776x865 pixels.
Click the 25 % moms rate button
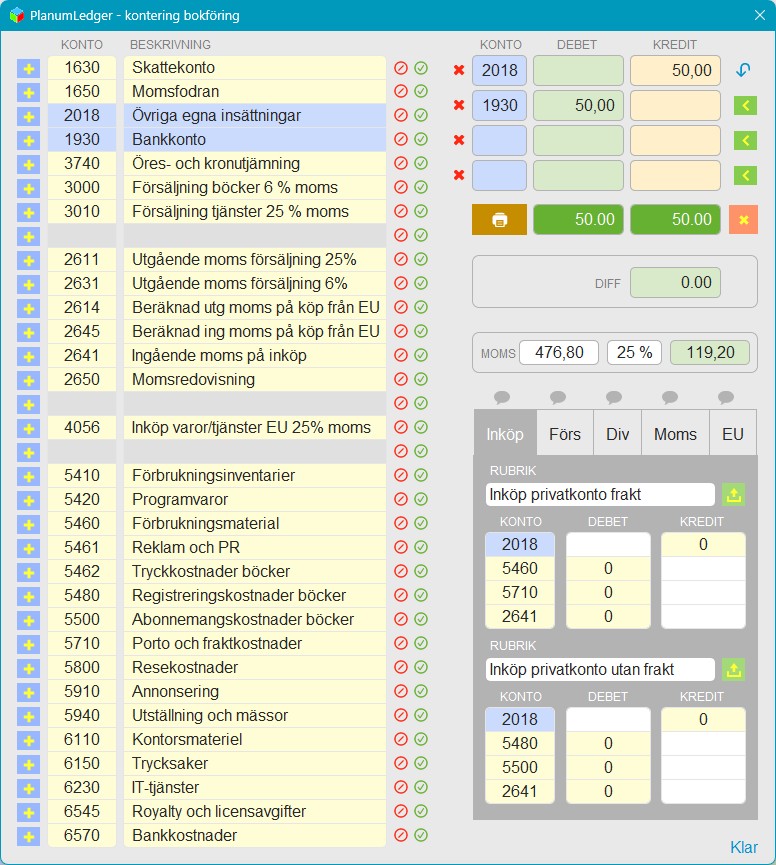[634, 353]
